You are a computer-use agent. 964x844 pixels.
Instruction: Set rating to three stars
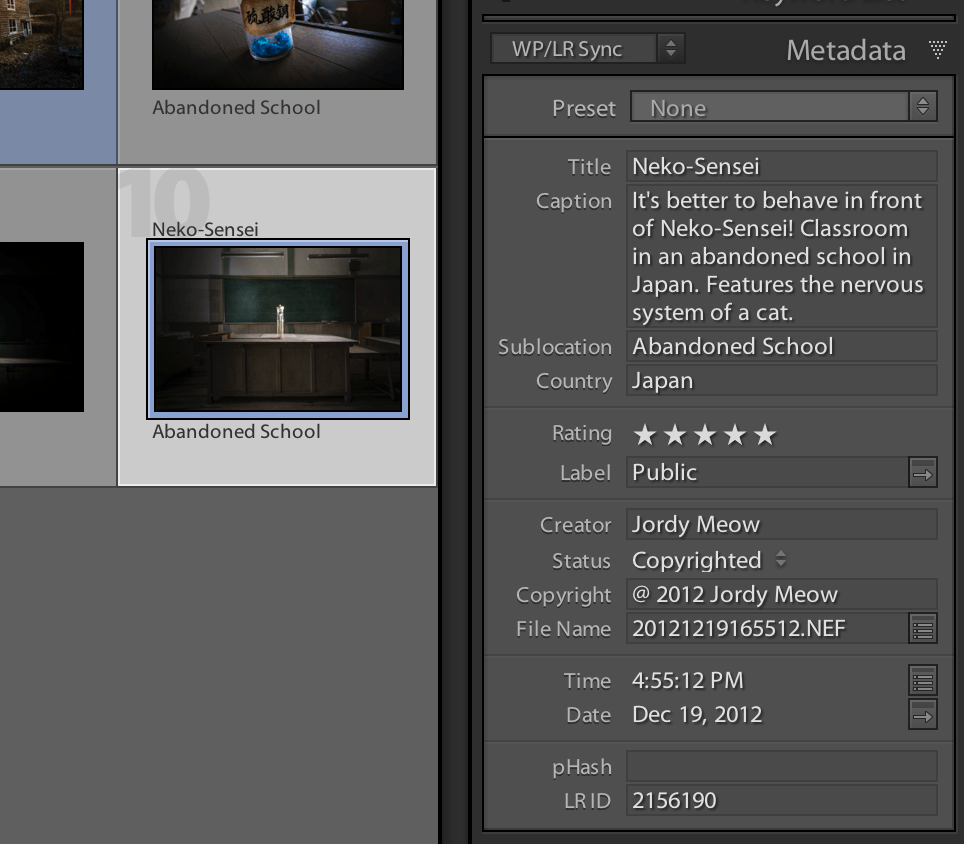pyautogui.click(x=705, y=435)
